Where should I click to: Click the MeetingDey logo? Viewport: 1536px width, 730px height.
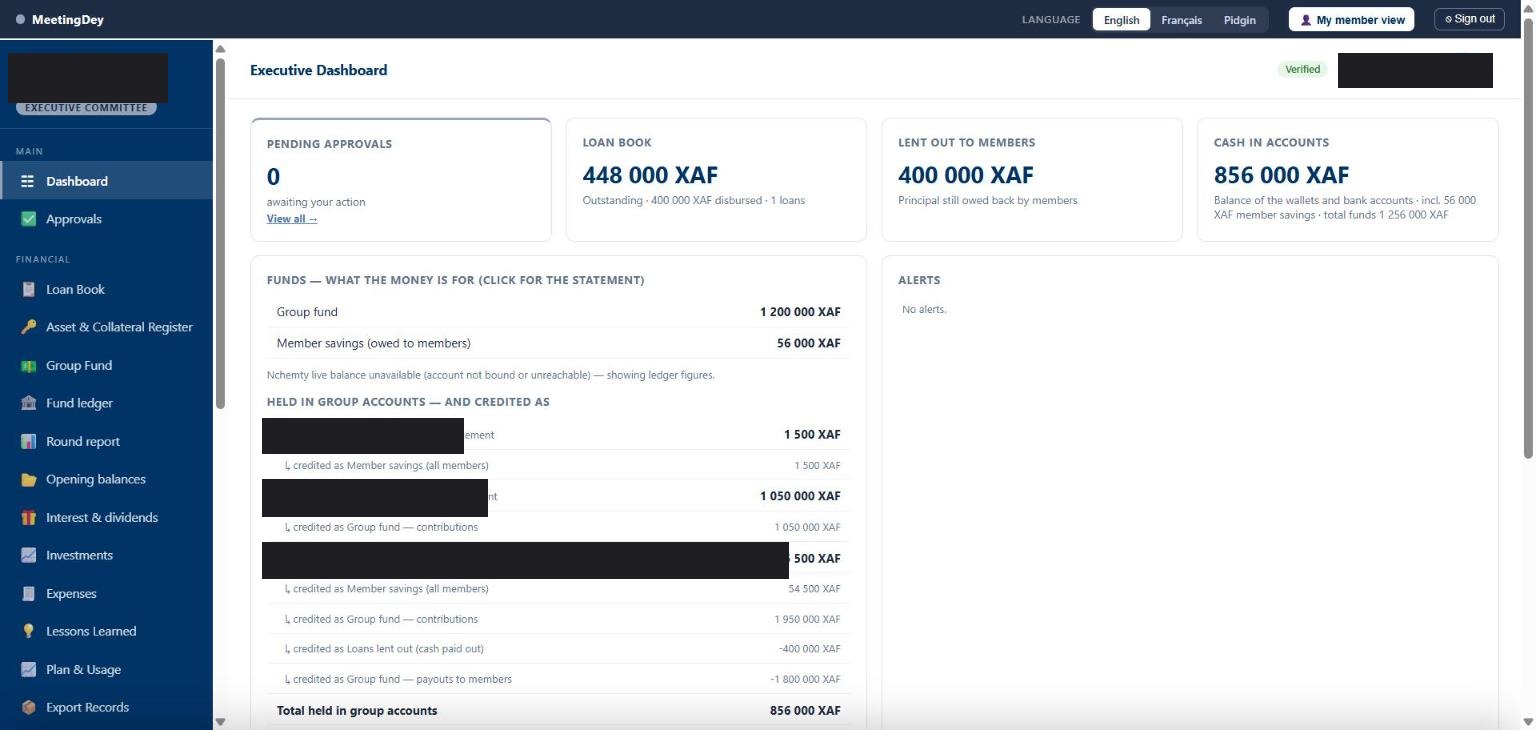click(x=60, y=19)
